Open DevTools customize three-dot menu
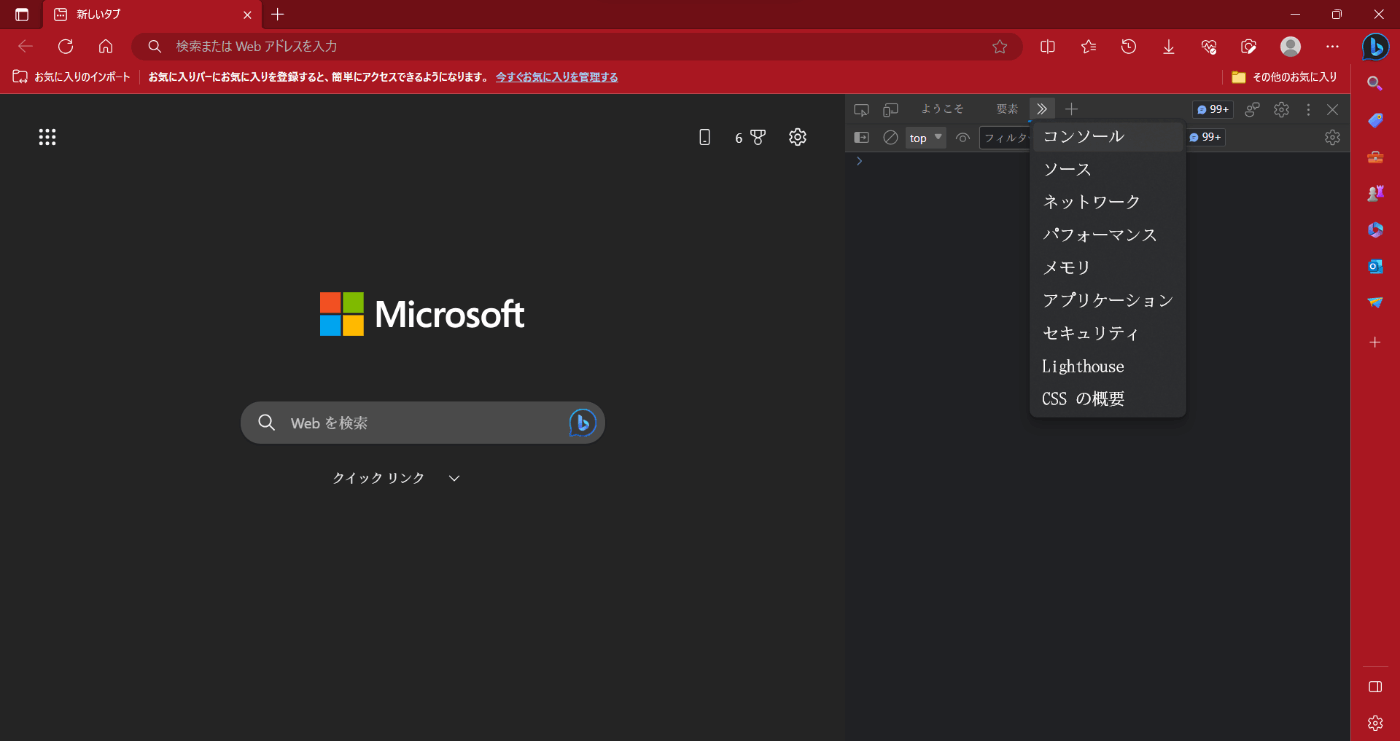 pyautogui.click(x=1308, y=109)
